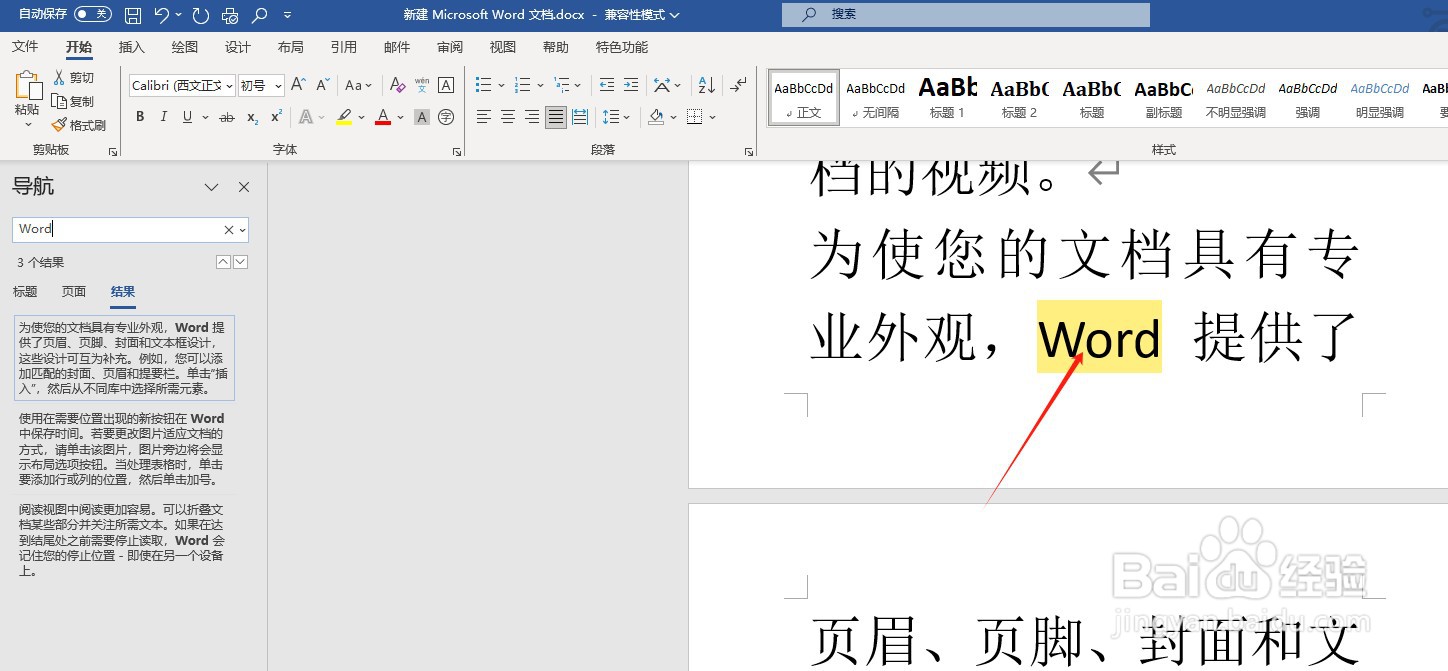Switch to the 设计 Design tab
Screen dimensions: 1448x671
(238, 47)
